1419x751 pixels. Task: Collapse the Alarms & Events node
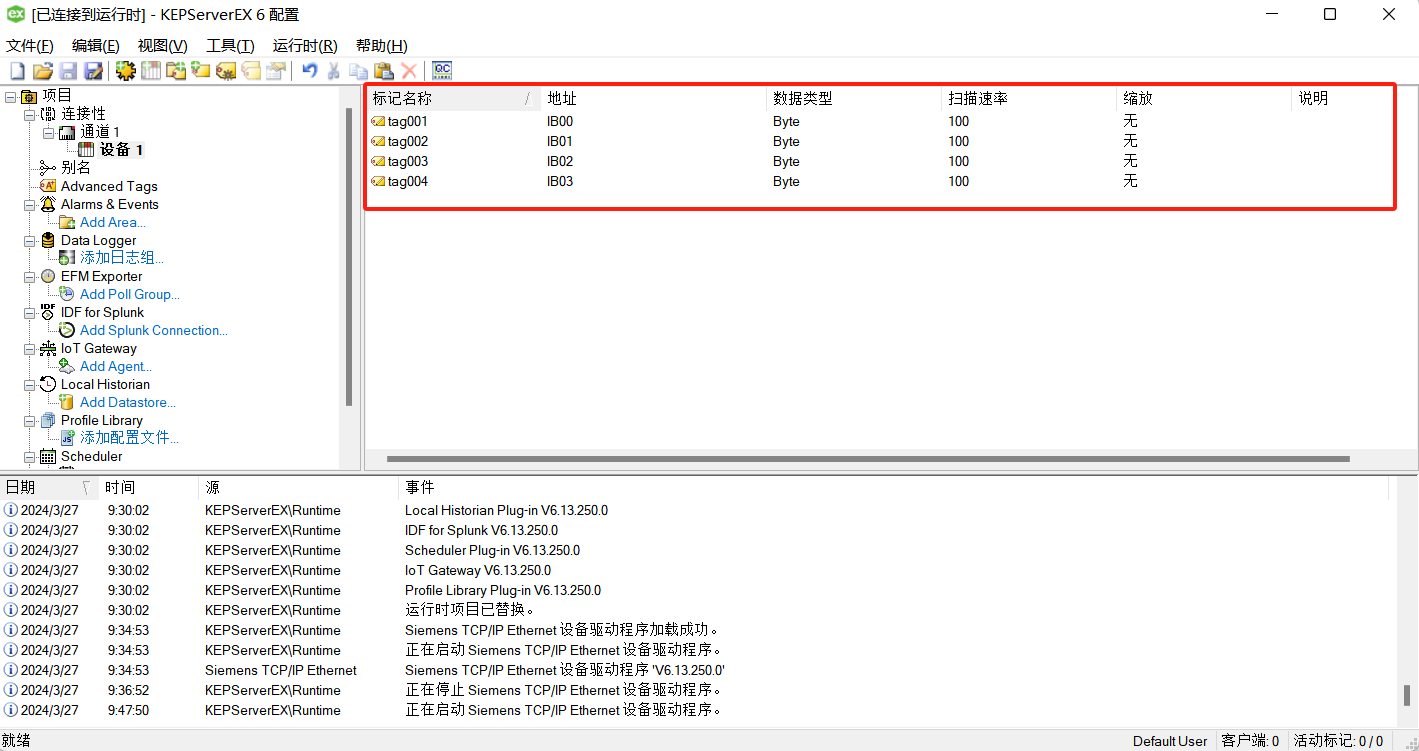click(29, 204)
